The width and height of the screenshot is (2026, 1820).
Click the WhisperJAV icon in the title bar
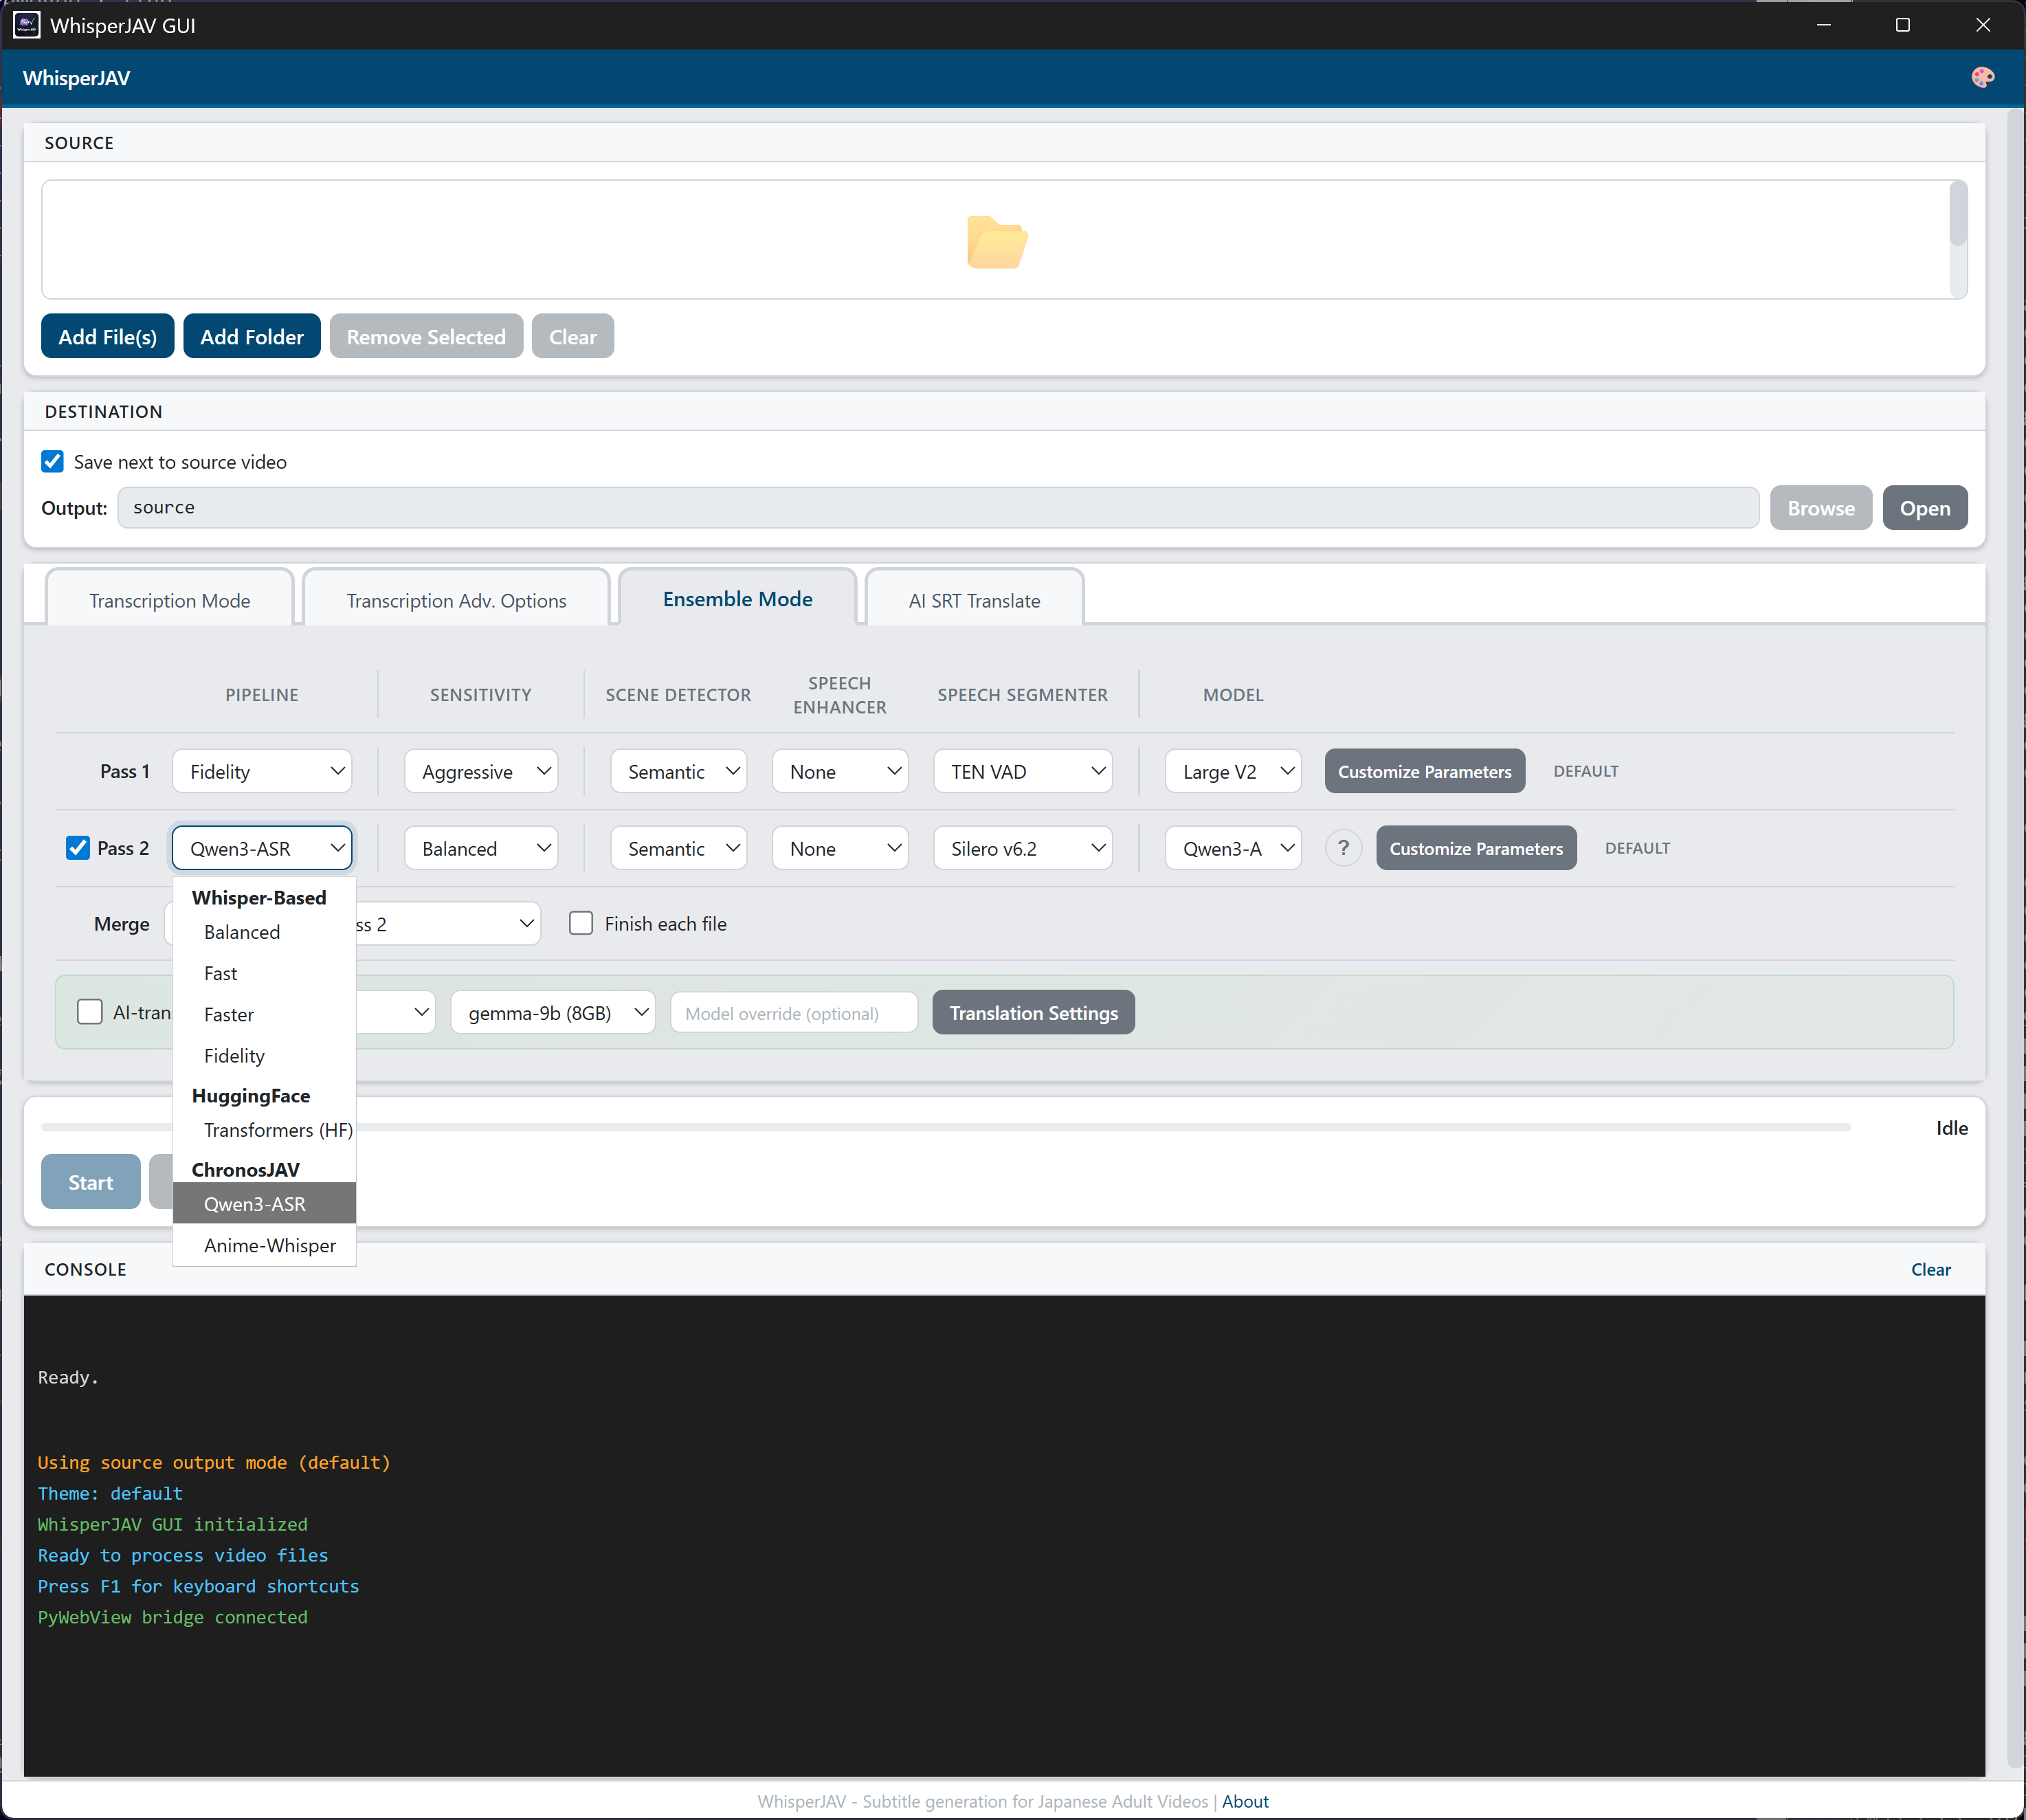point(26,25)
